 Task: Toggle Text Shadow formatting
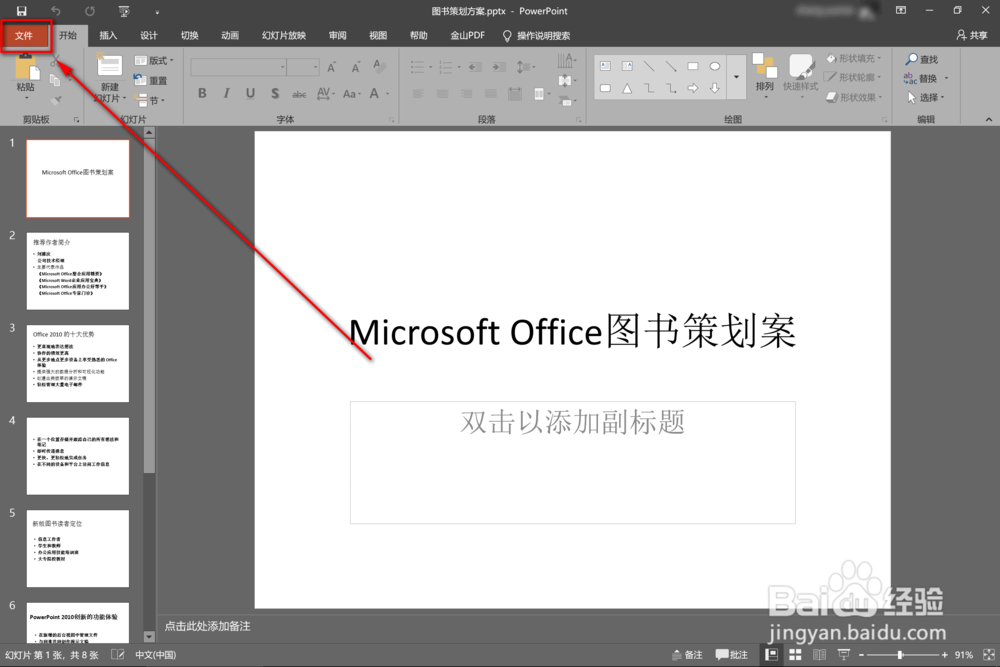pyautogui.click(x=275, y=93)
